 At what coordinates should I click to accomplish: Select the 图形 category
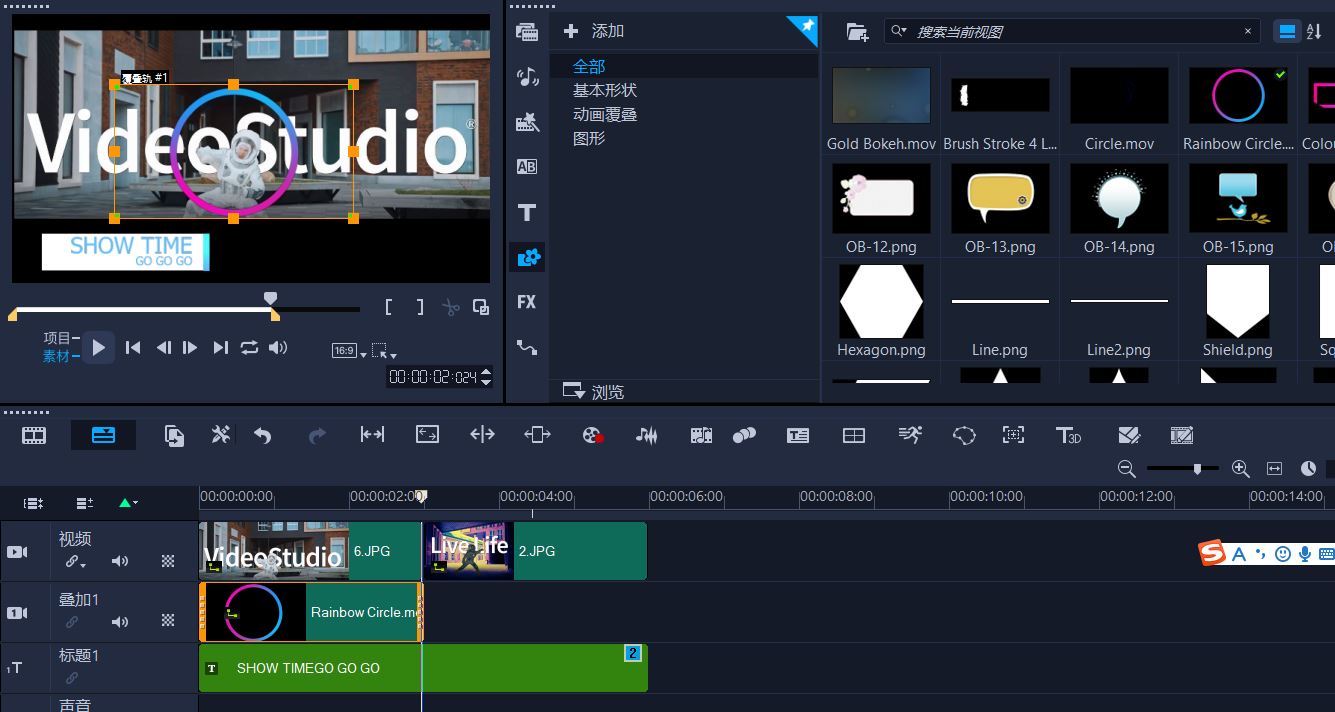589,138
